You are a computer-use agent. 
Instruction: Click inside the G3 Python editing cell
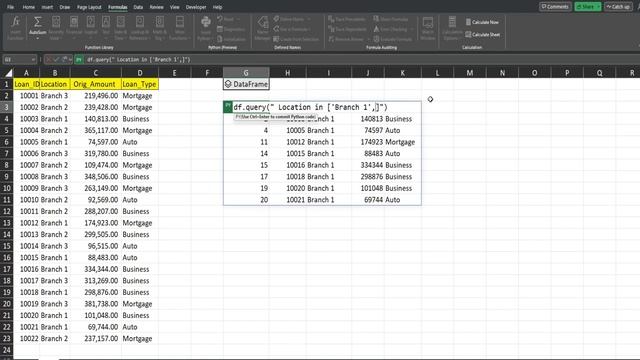(322, 107)
